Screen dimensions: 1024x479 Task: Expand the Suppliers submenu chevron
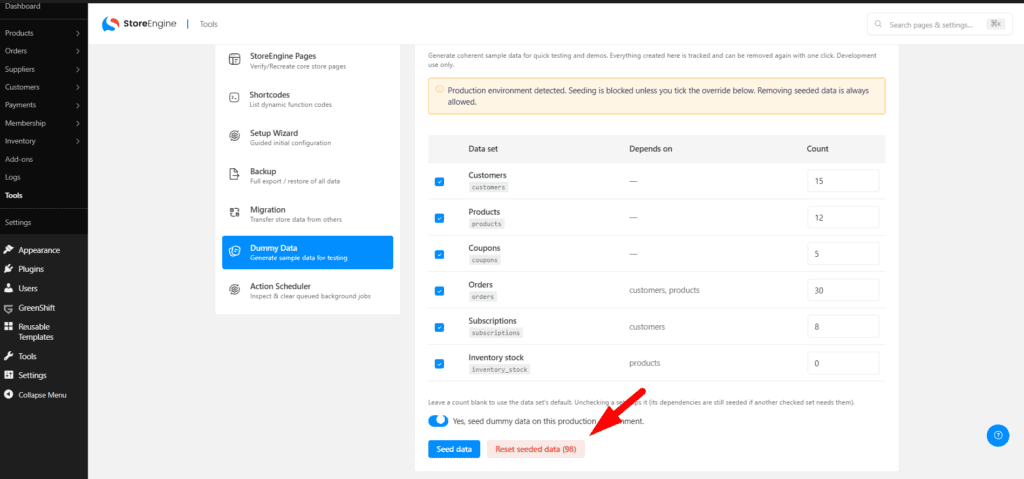click(78, 69)
